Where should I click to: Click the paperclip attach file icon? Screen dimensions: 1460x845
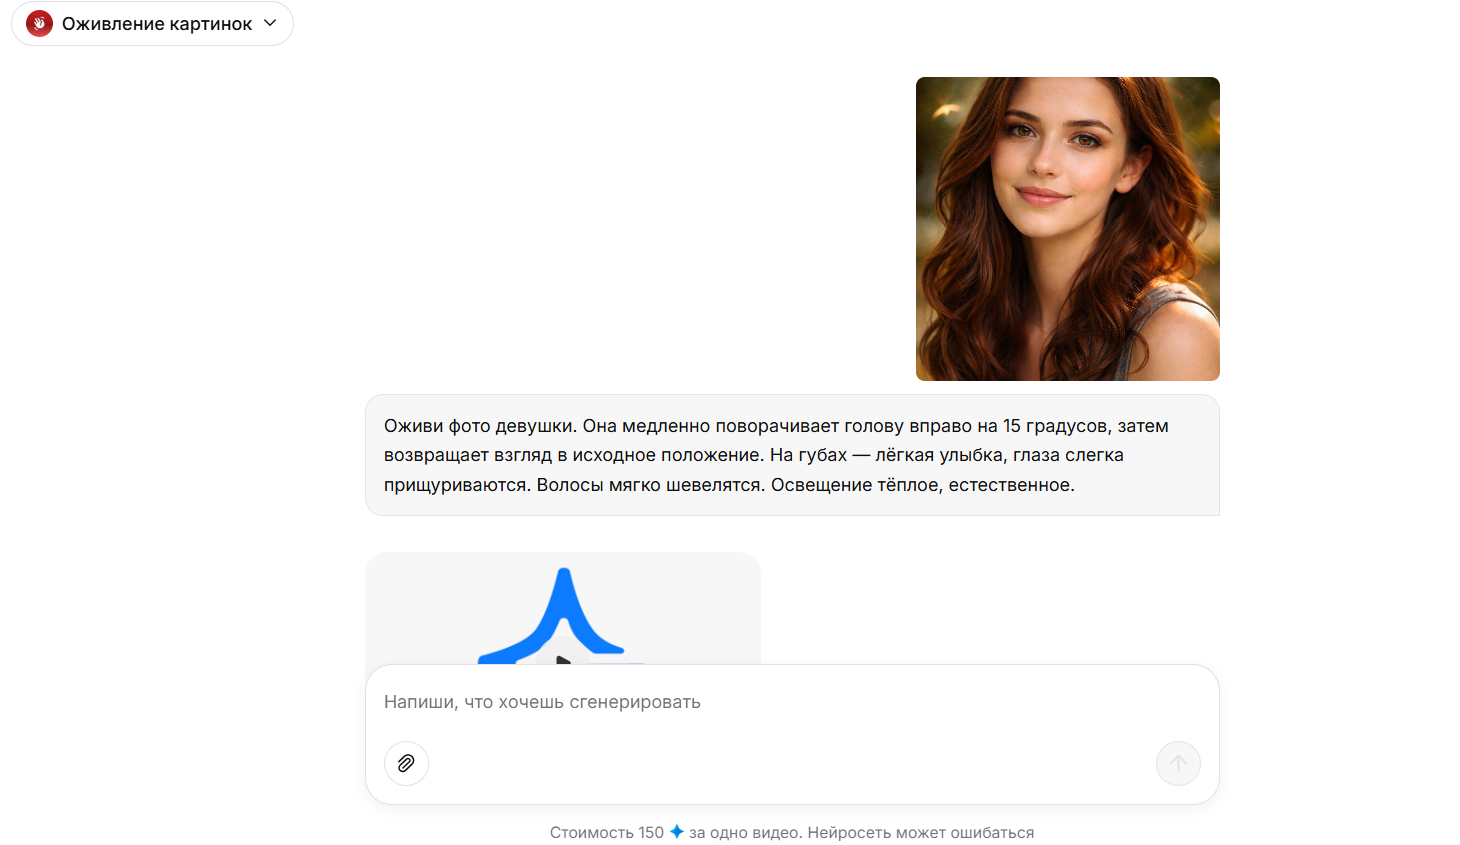[x=406, y=763]
